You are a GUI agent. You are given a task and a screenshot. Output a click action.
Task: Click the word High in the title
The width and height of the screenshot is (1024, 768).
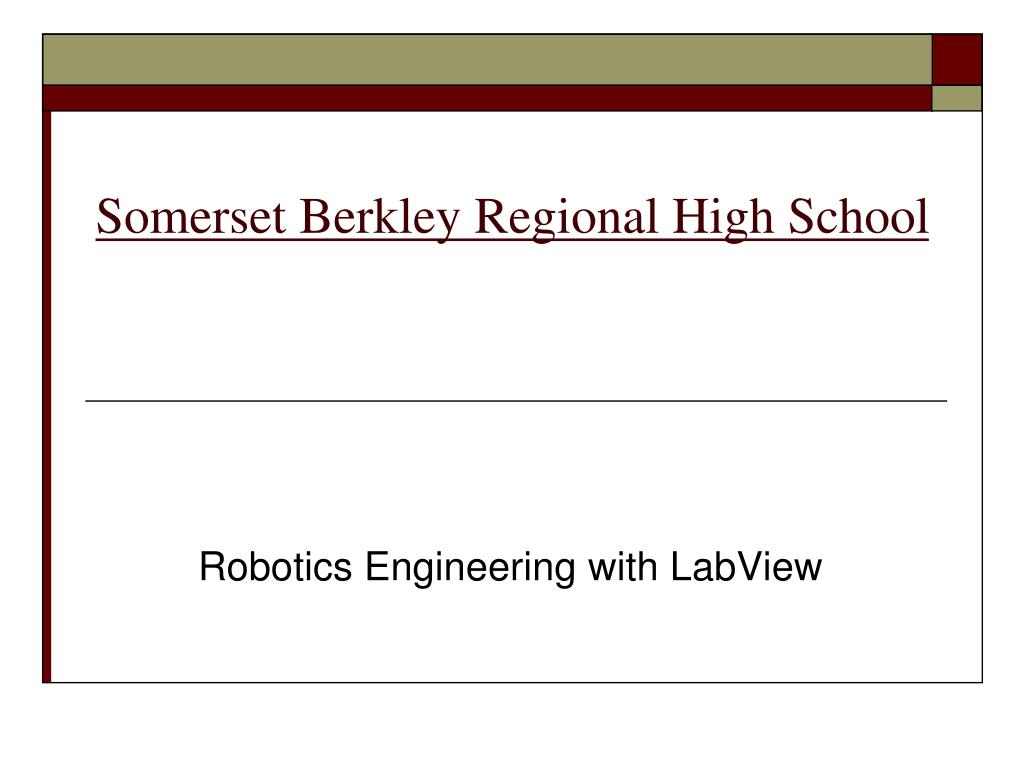[722, 217]
